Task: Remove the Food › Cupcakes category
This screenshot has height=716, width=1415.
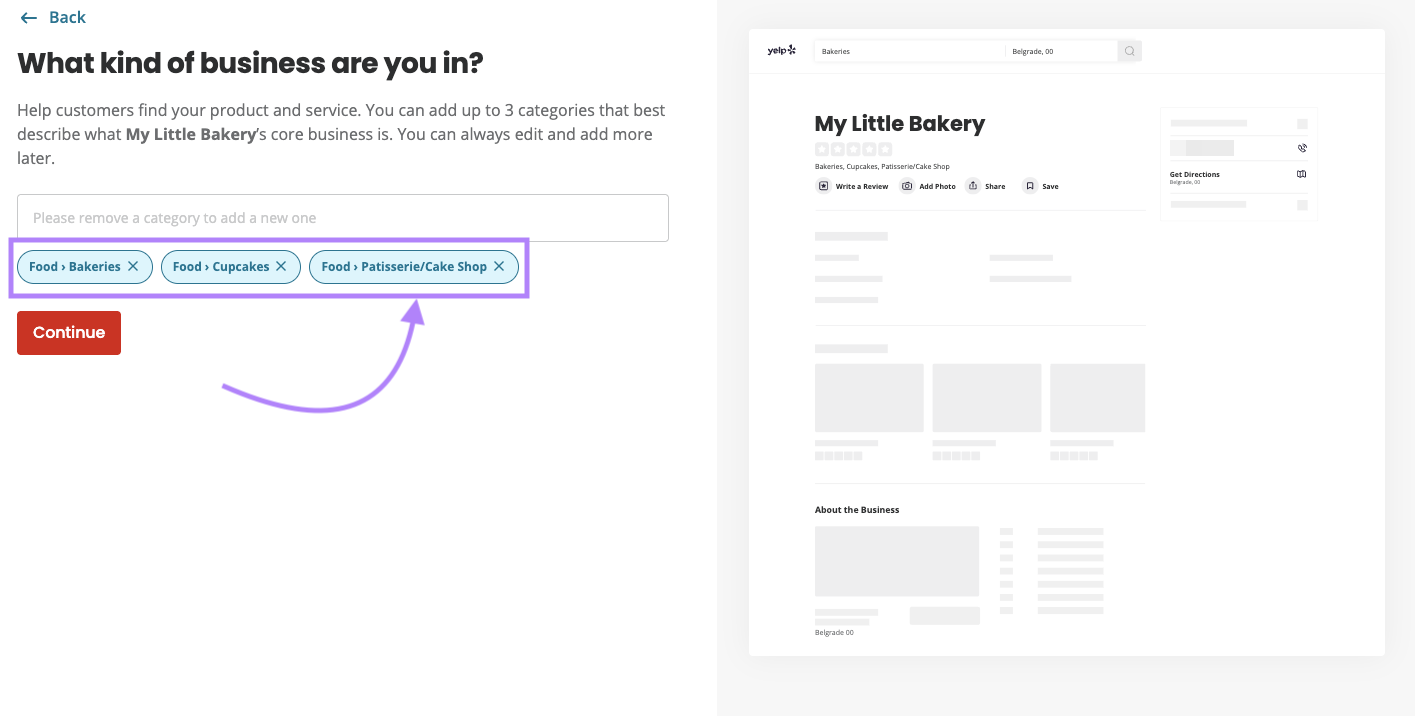Action: pyautogui.click(x=281, y=266)
